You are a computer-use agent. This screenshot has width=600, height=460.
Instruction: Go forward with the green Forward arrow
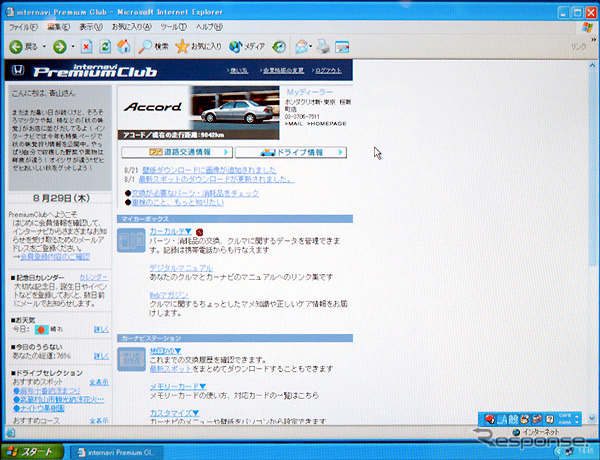click(x=60, y=47)
